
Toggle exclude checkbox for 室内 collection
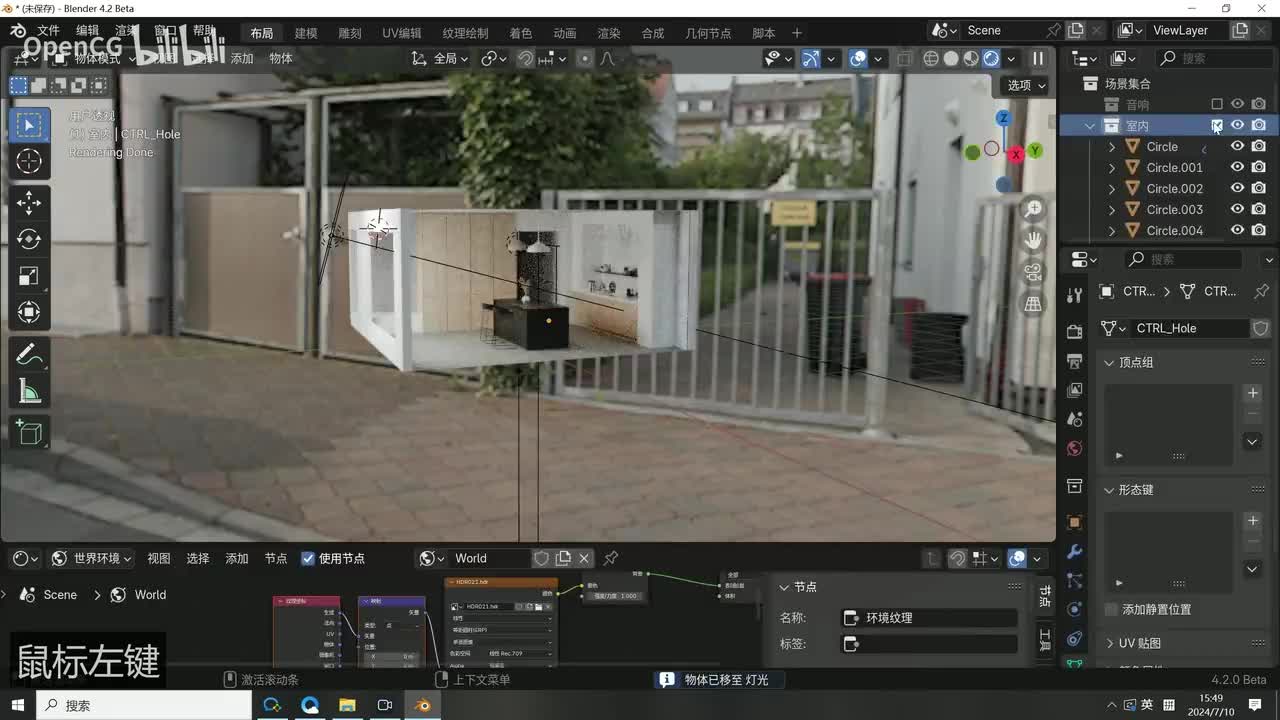click(1217, 125)
